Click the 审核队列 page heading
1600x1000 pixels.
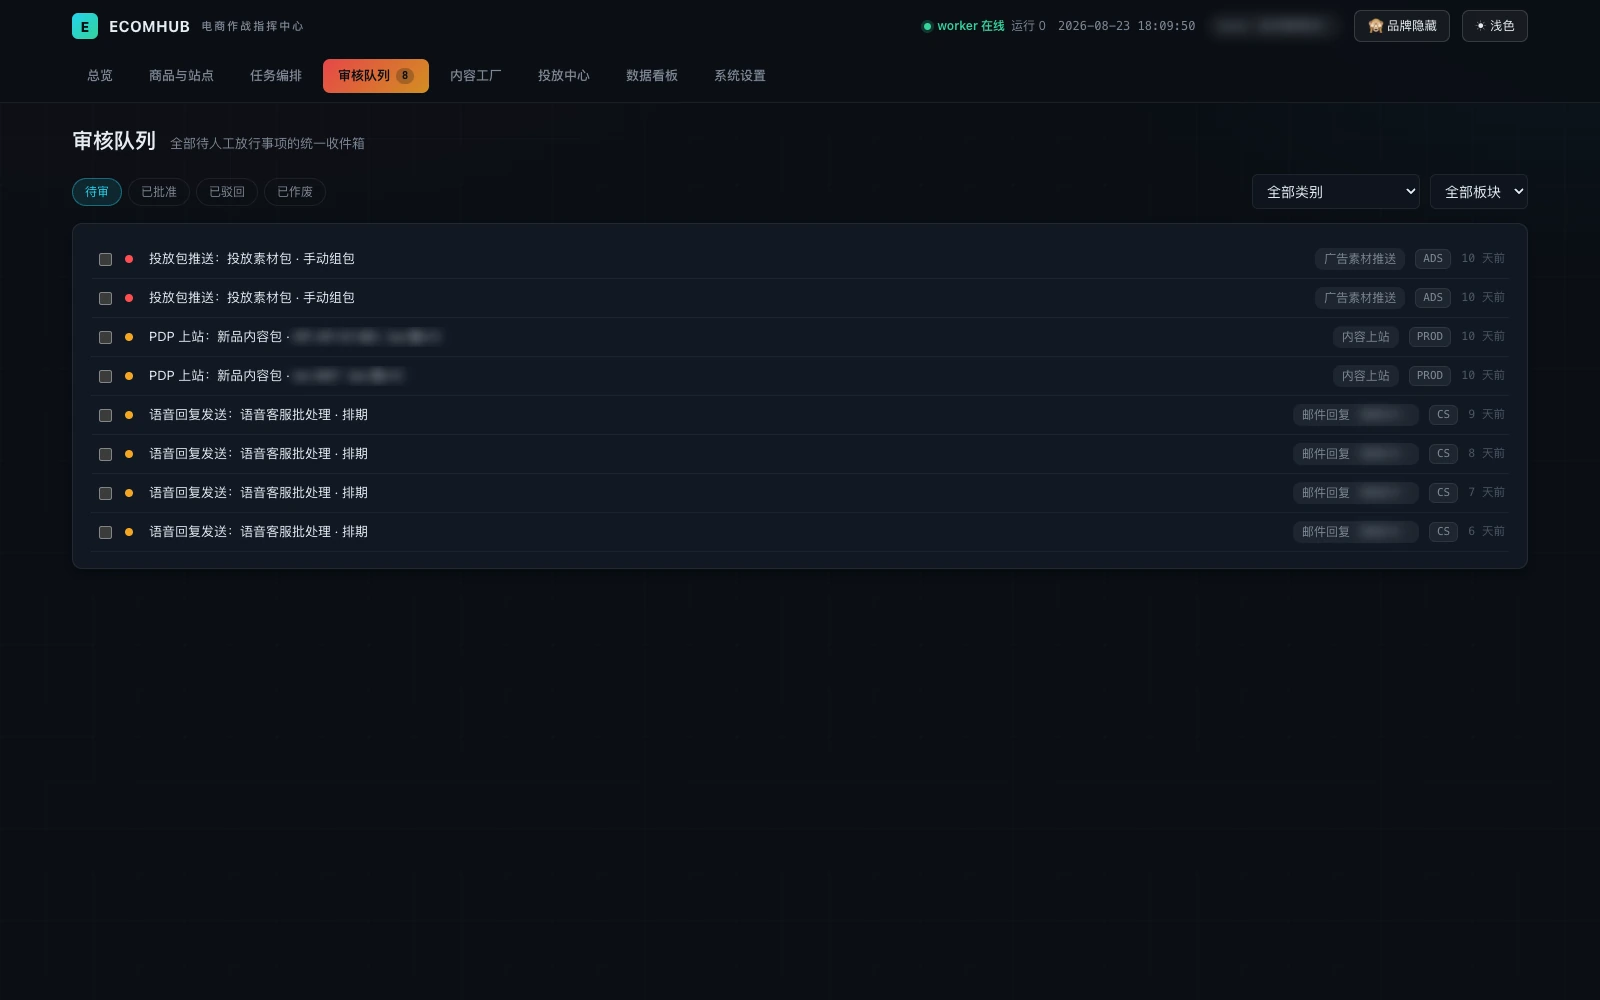click(114, 141)
